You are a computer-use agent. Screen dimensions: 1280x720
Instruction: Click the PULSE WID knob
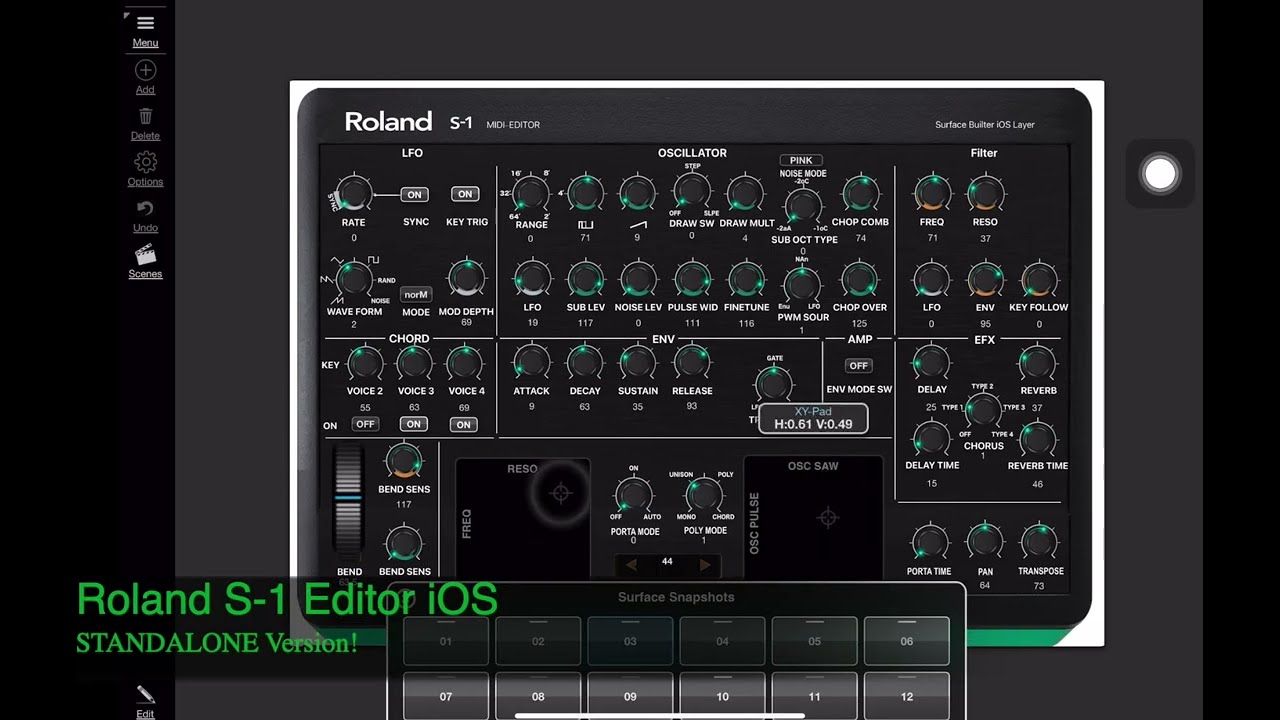[692, 279]
